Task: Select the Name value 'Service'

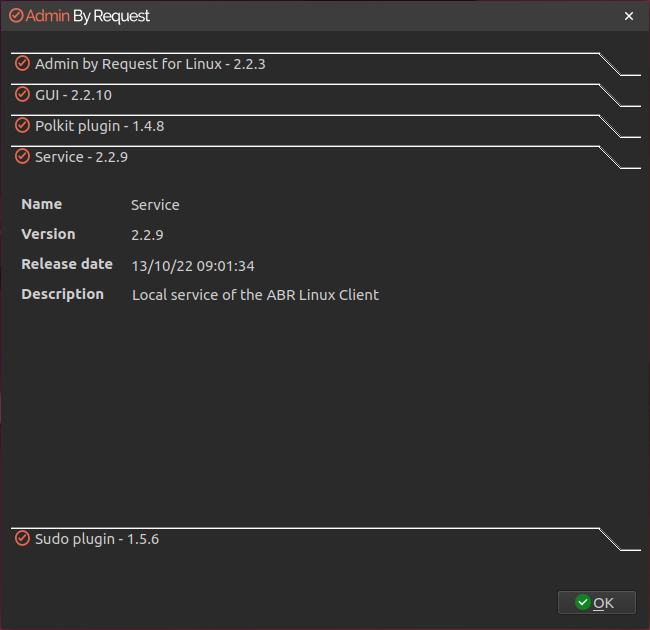Action: point(155,205)
